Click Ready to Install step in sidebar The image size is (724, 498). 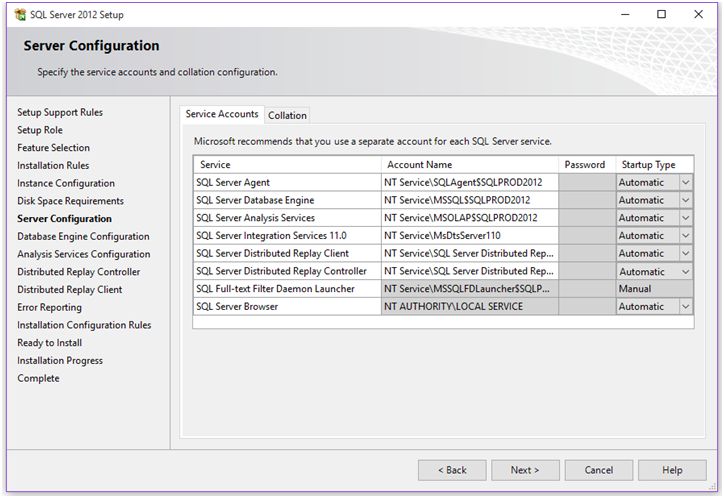pyautogui.click(x=50, y=343)
